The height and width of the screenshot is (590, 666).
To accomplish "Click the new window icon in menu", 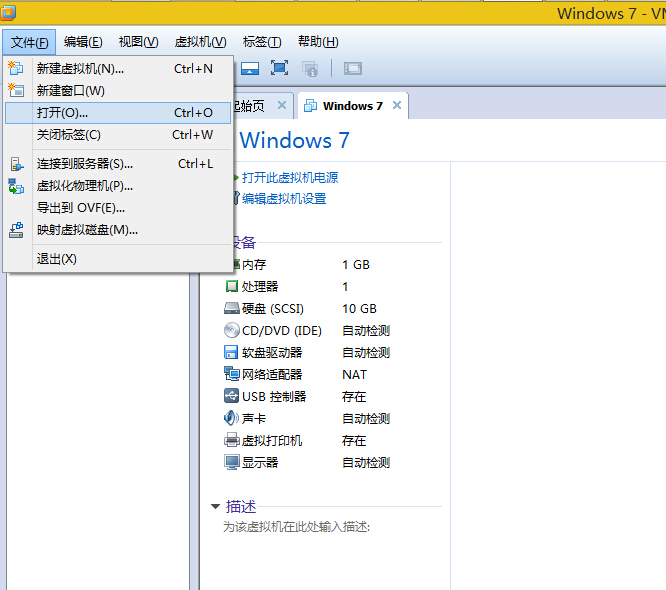I will [16, 90].
